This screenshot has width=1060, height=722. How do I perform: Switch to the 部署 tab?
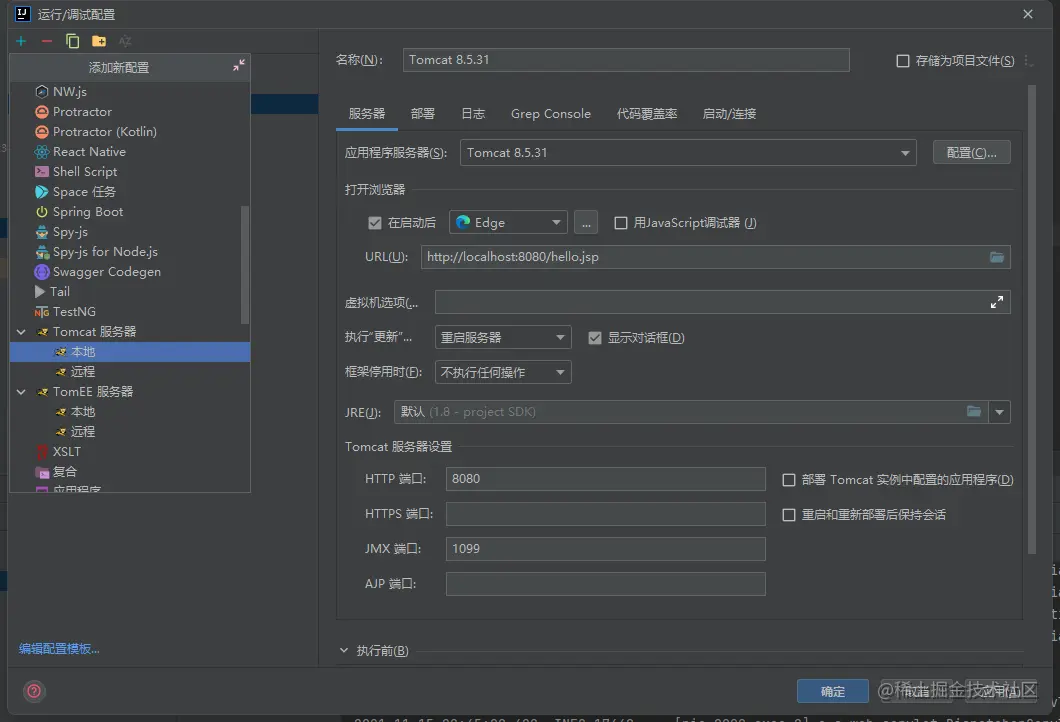tap(423, 114)
